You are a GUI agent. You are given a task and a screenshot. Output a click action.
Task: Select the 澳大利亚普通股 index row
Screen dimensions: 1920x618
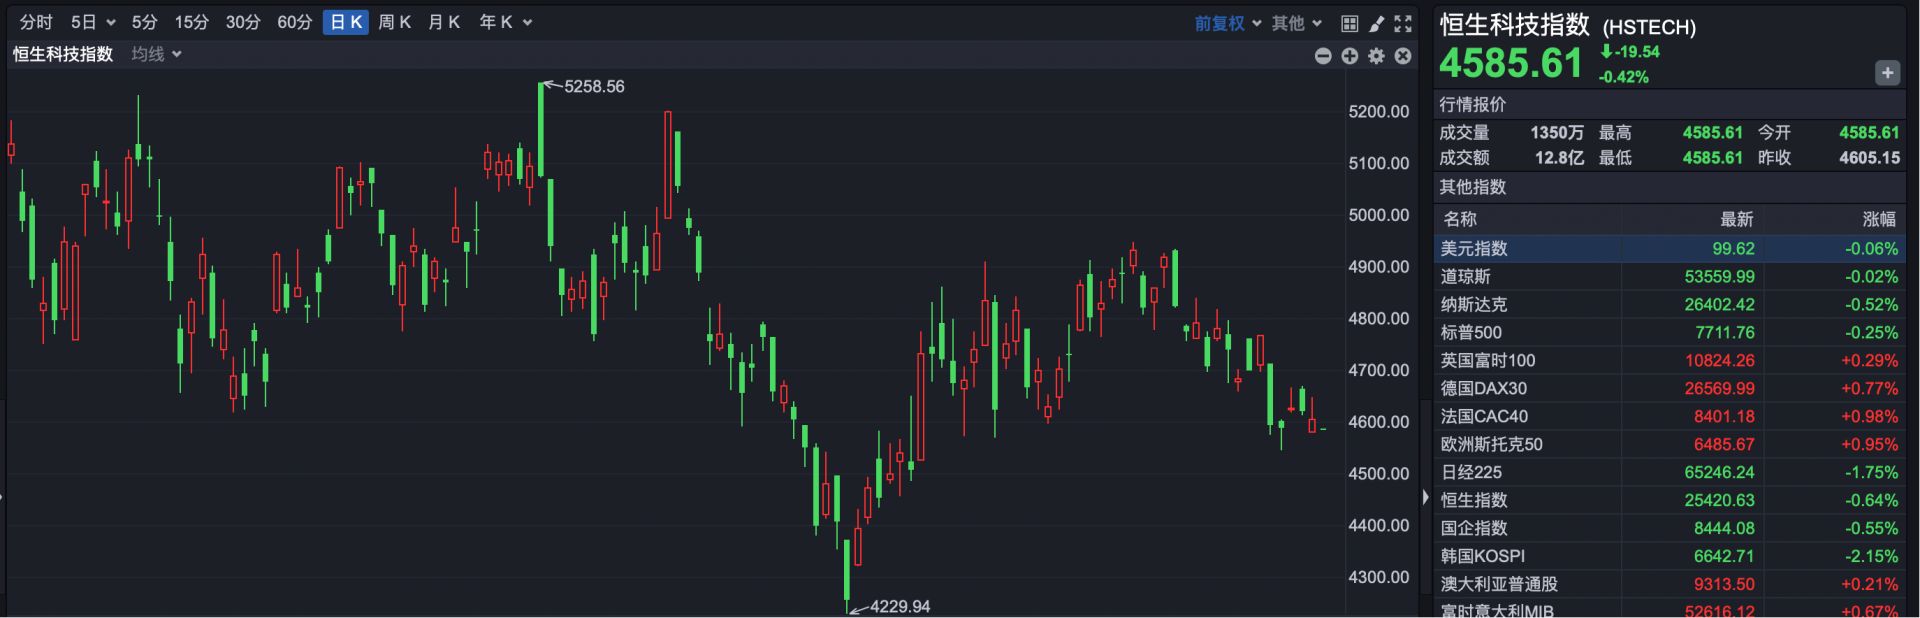click(x=1669, y=584)
